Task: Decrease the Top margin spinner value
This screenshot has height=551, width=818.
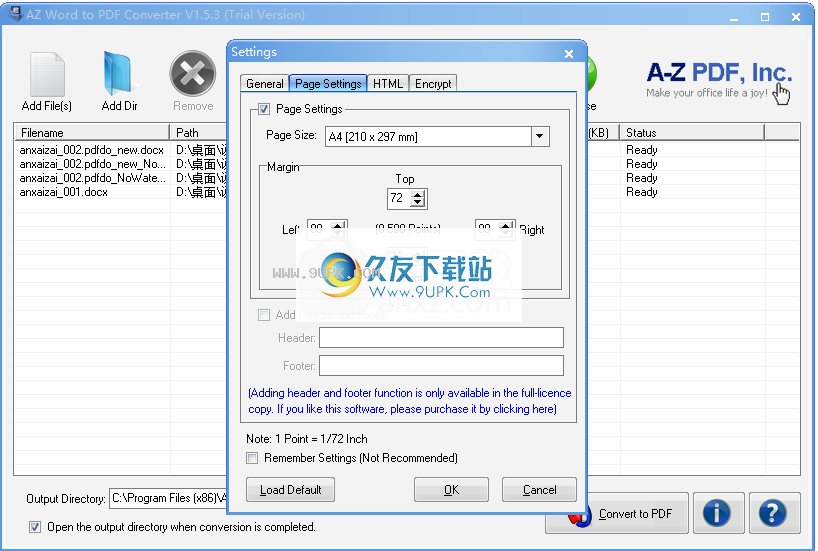Action: click(418, 202)
